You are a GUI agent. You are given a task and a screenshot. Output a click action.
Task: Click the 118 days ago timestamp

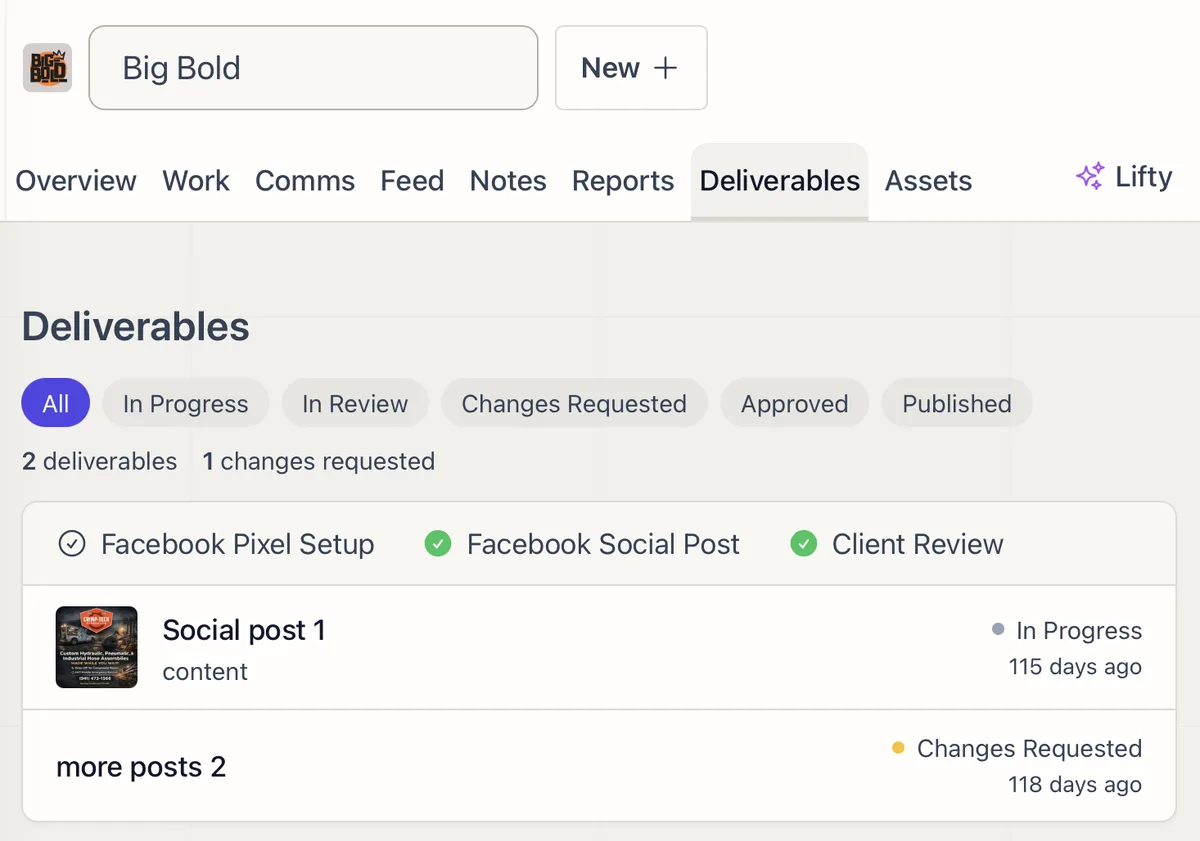point(1075,785)
